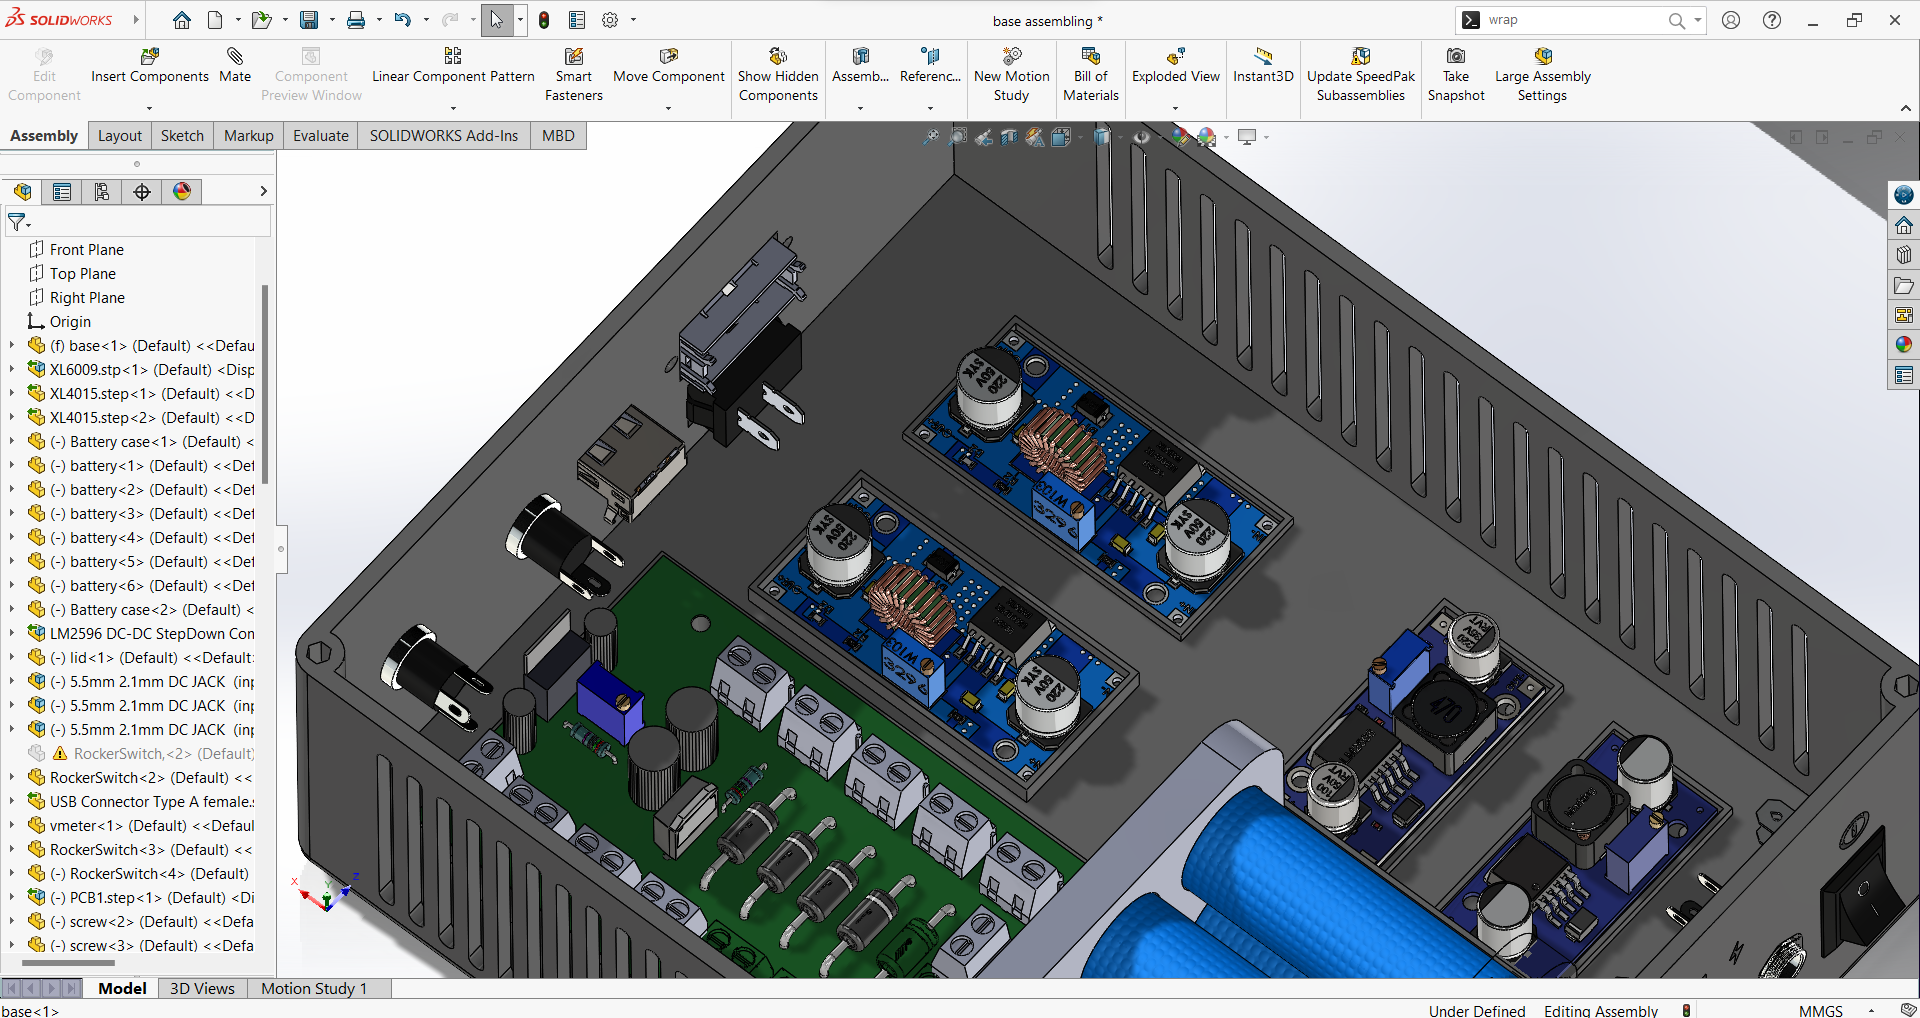Switch to the DisplayManager tab

(182, 191)
